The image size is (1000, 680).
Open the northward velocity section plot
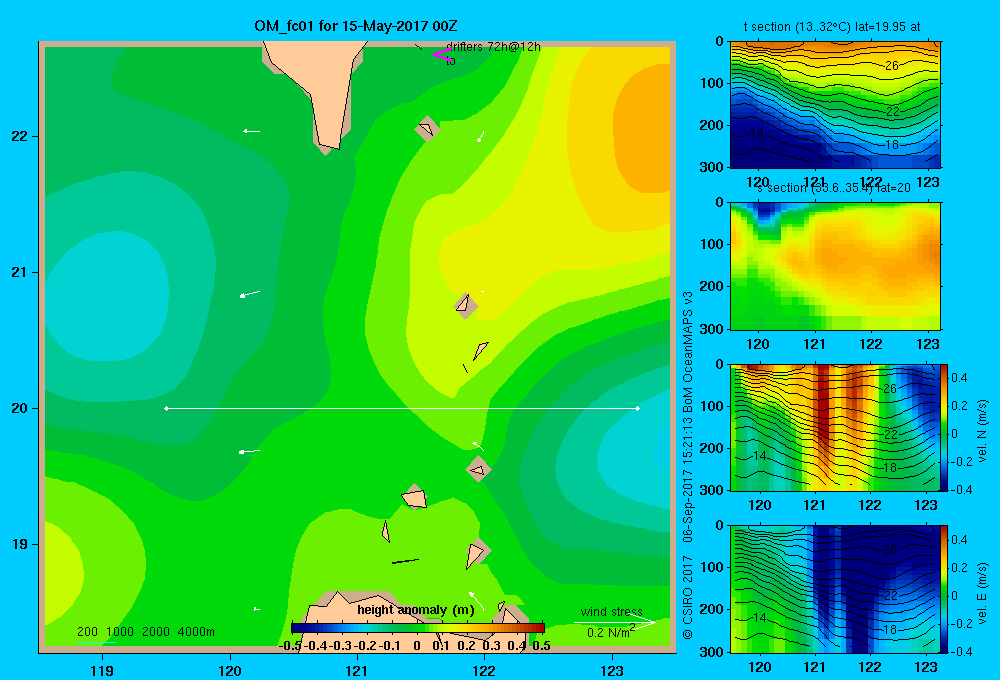(835, 427)
